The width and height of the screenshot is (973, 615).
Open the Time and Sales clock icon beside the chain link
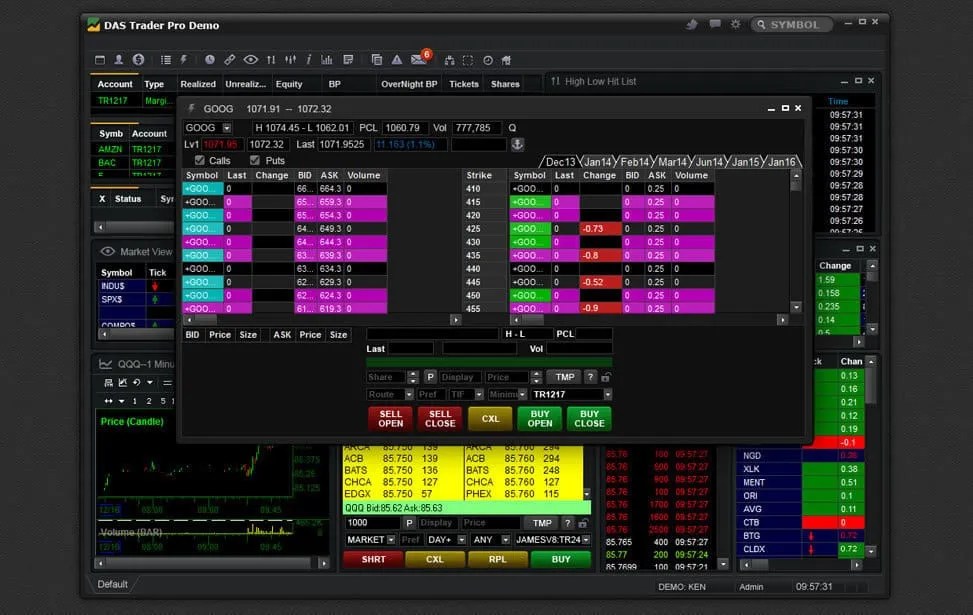click(210, 60)
